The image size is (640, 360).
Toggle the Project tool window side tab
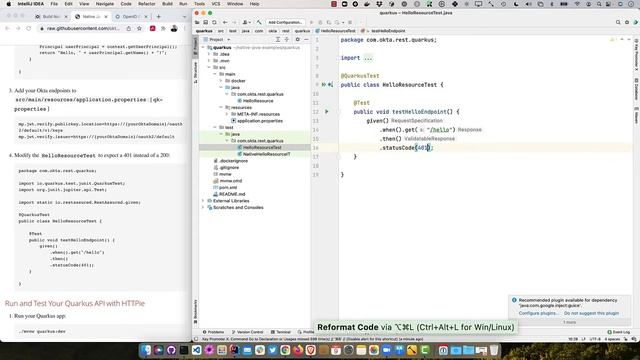point(196,46)
